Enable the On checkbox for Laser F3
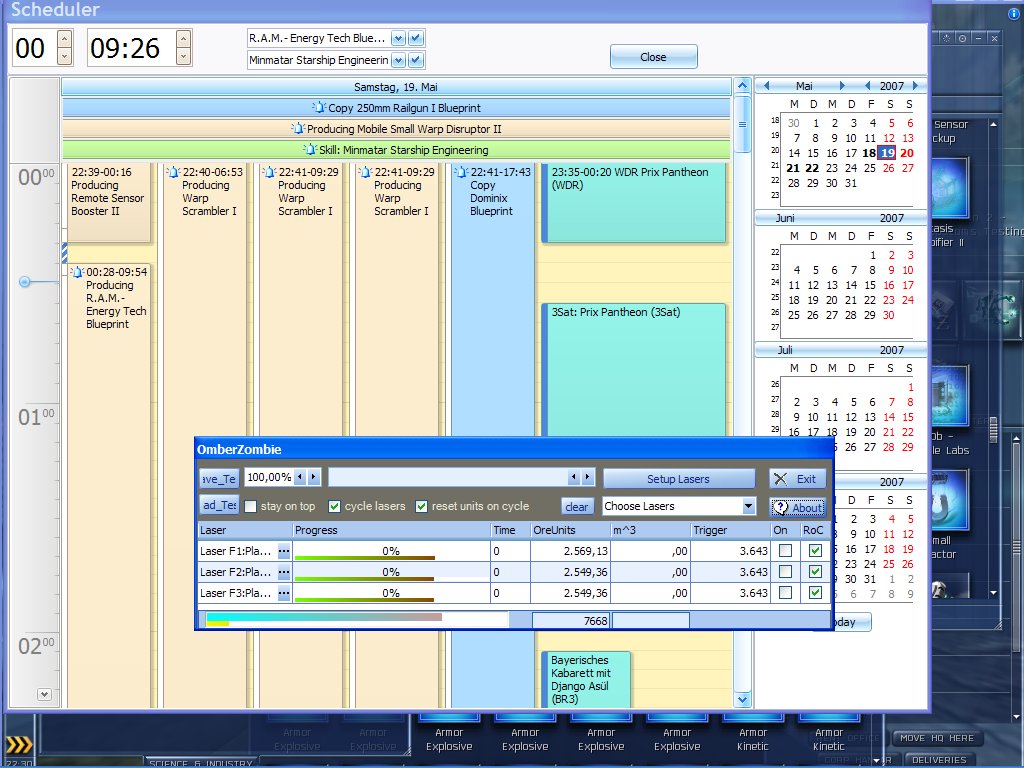The width and height of the screenshot is (1024, 768). (785, 592)
